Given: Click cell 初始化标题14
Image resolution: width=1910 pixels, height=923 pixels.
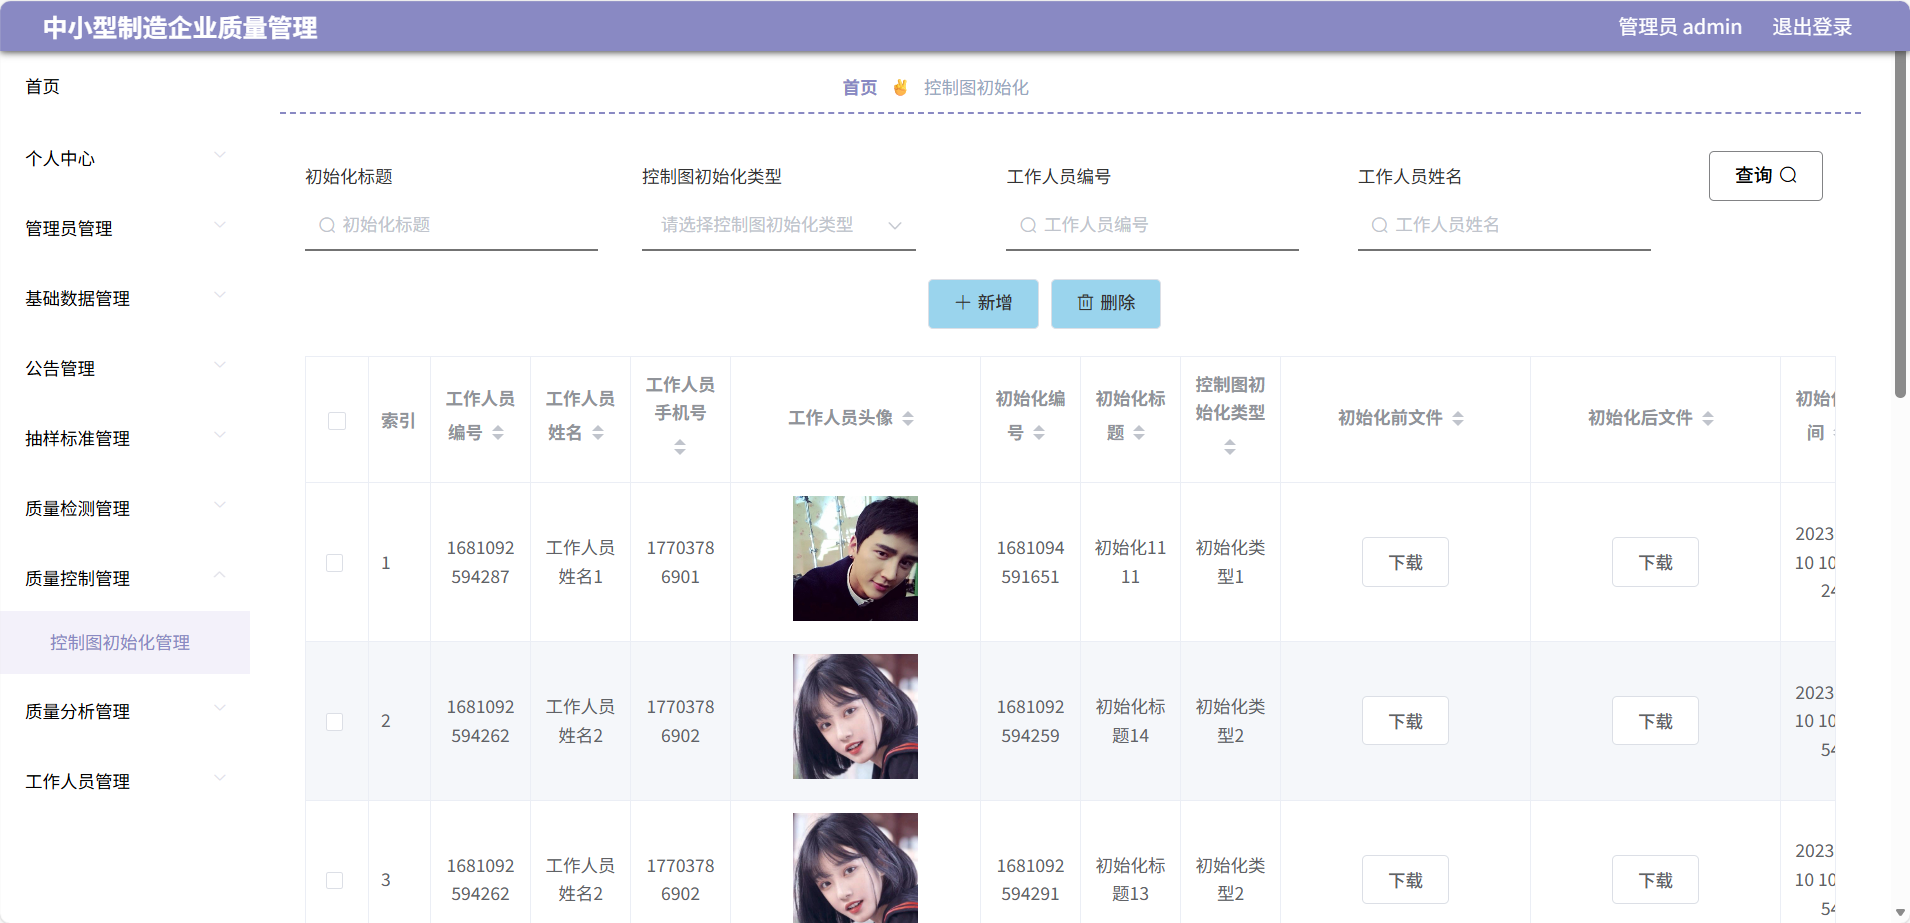Looking at the screenshot, I should click(1130, 721).
